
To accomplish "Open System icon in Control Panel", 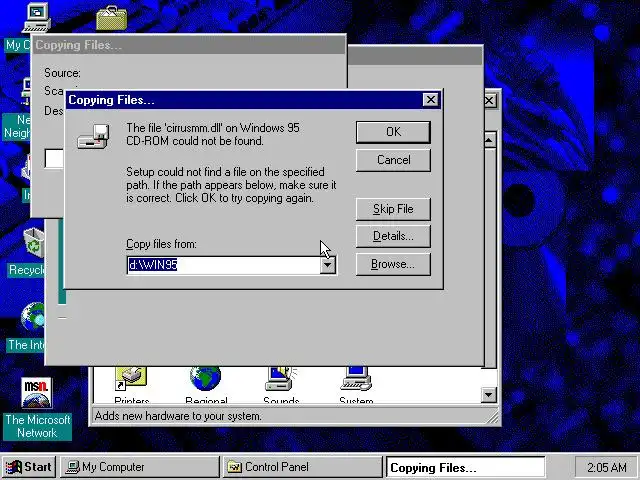I will (356, 384).
